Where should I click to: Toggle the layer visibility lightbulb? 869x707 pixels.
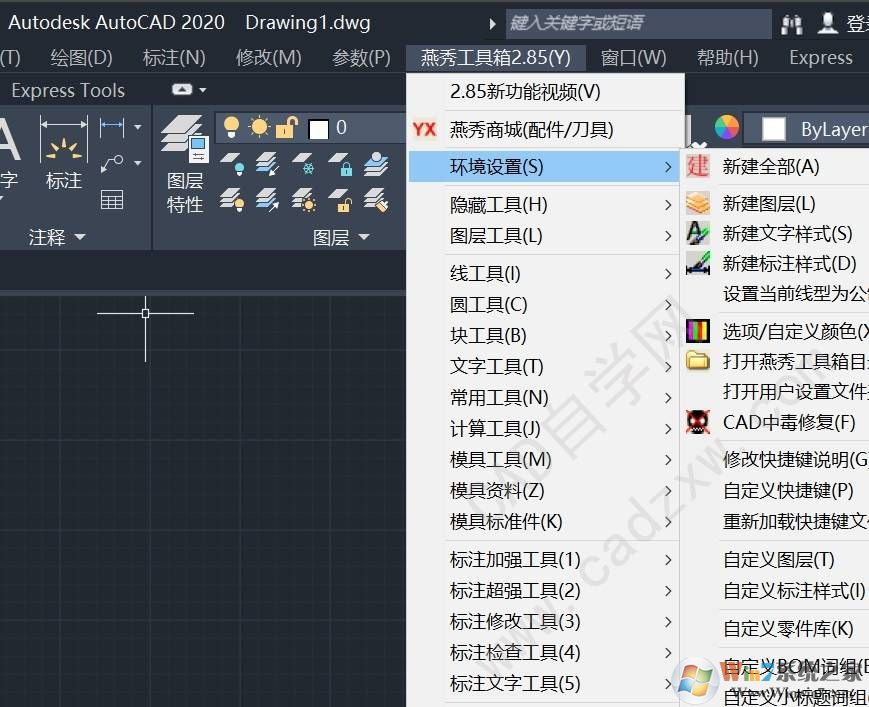(x=231, y=126)
